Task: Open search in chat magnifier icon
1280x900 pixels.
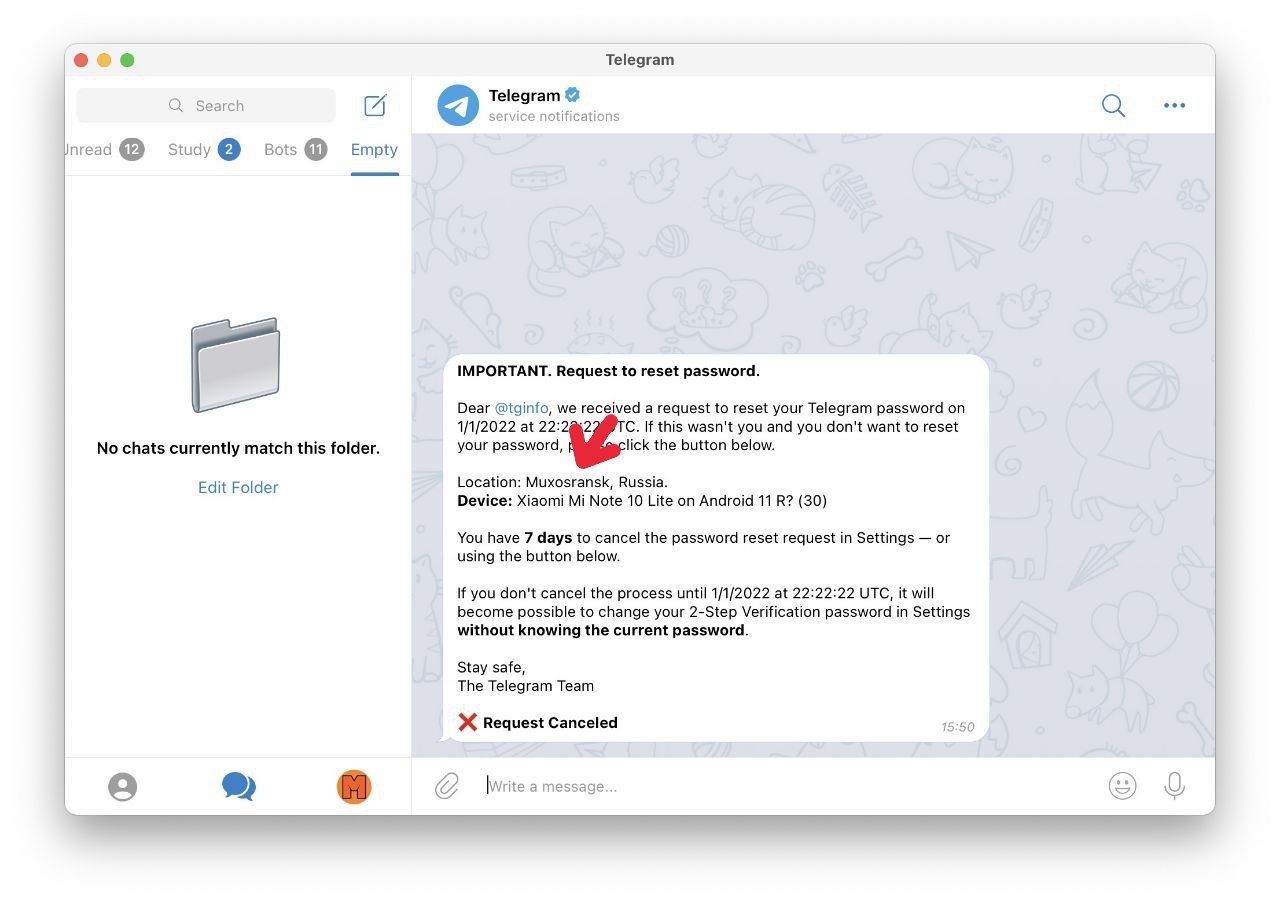Action: tap(1113, 105)
